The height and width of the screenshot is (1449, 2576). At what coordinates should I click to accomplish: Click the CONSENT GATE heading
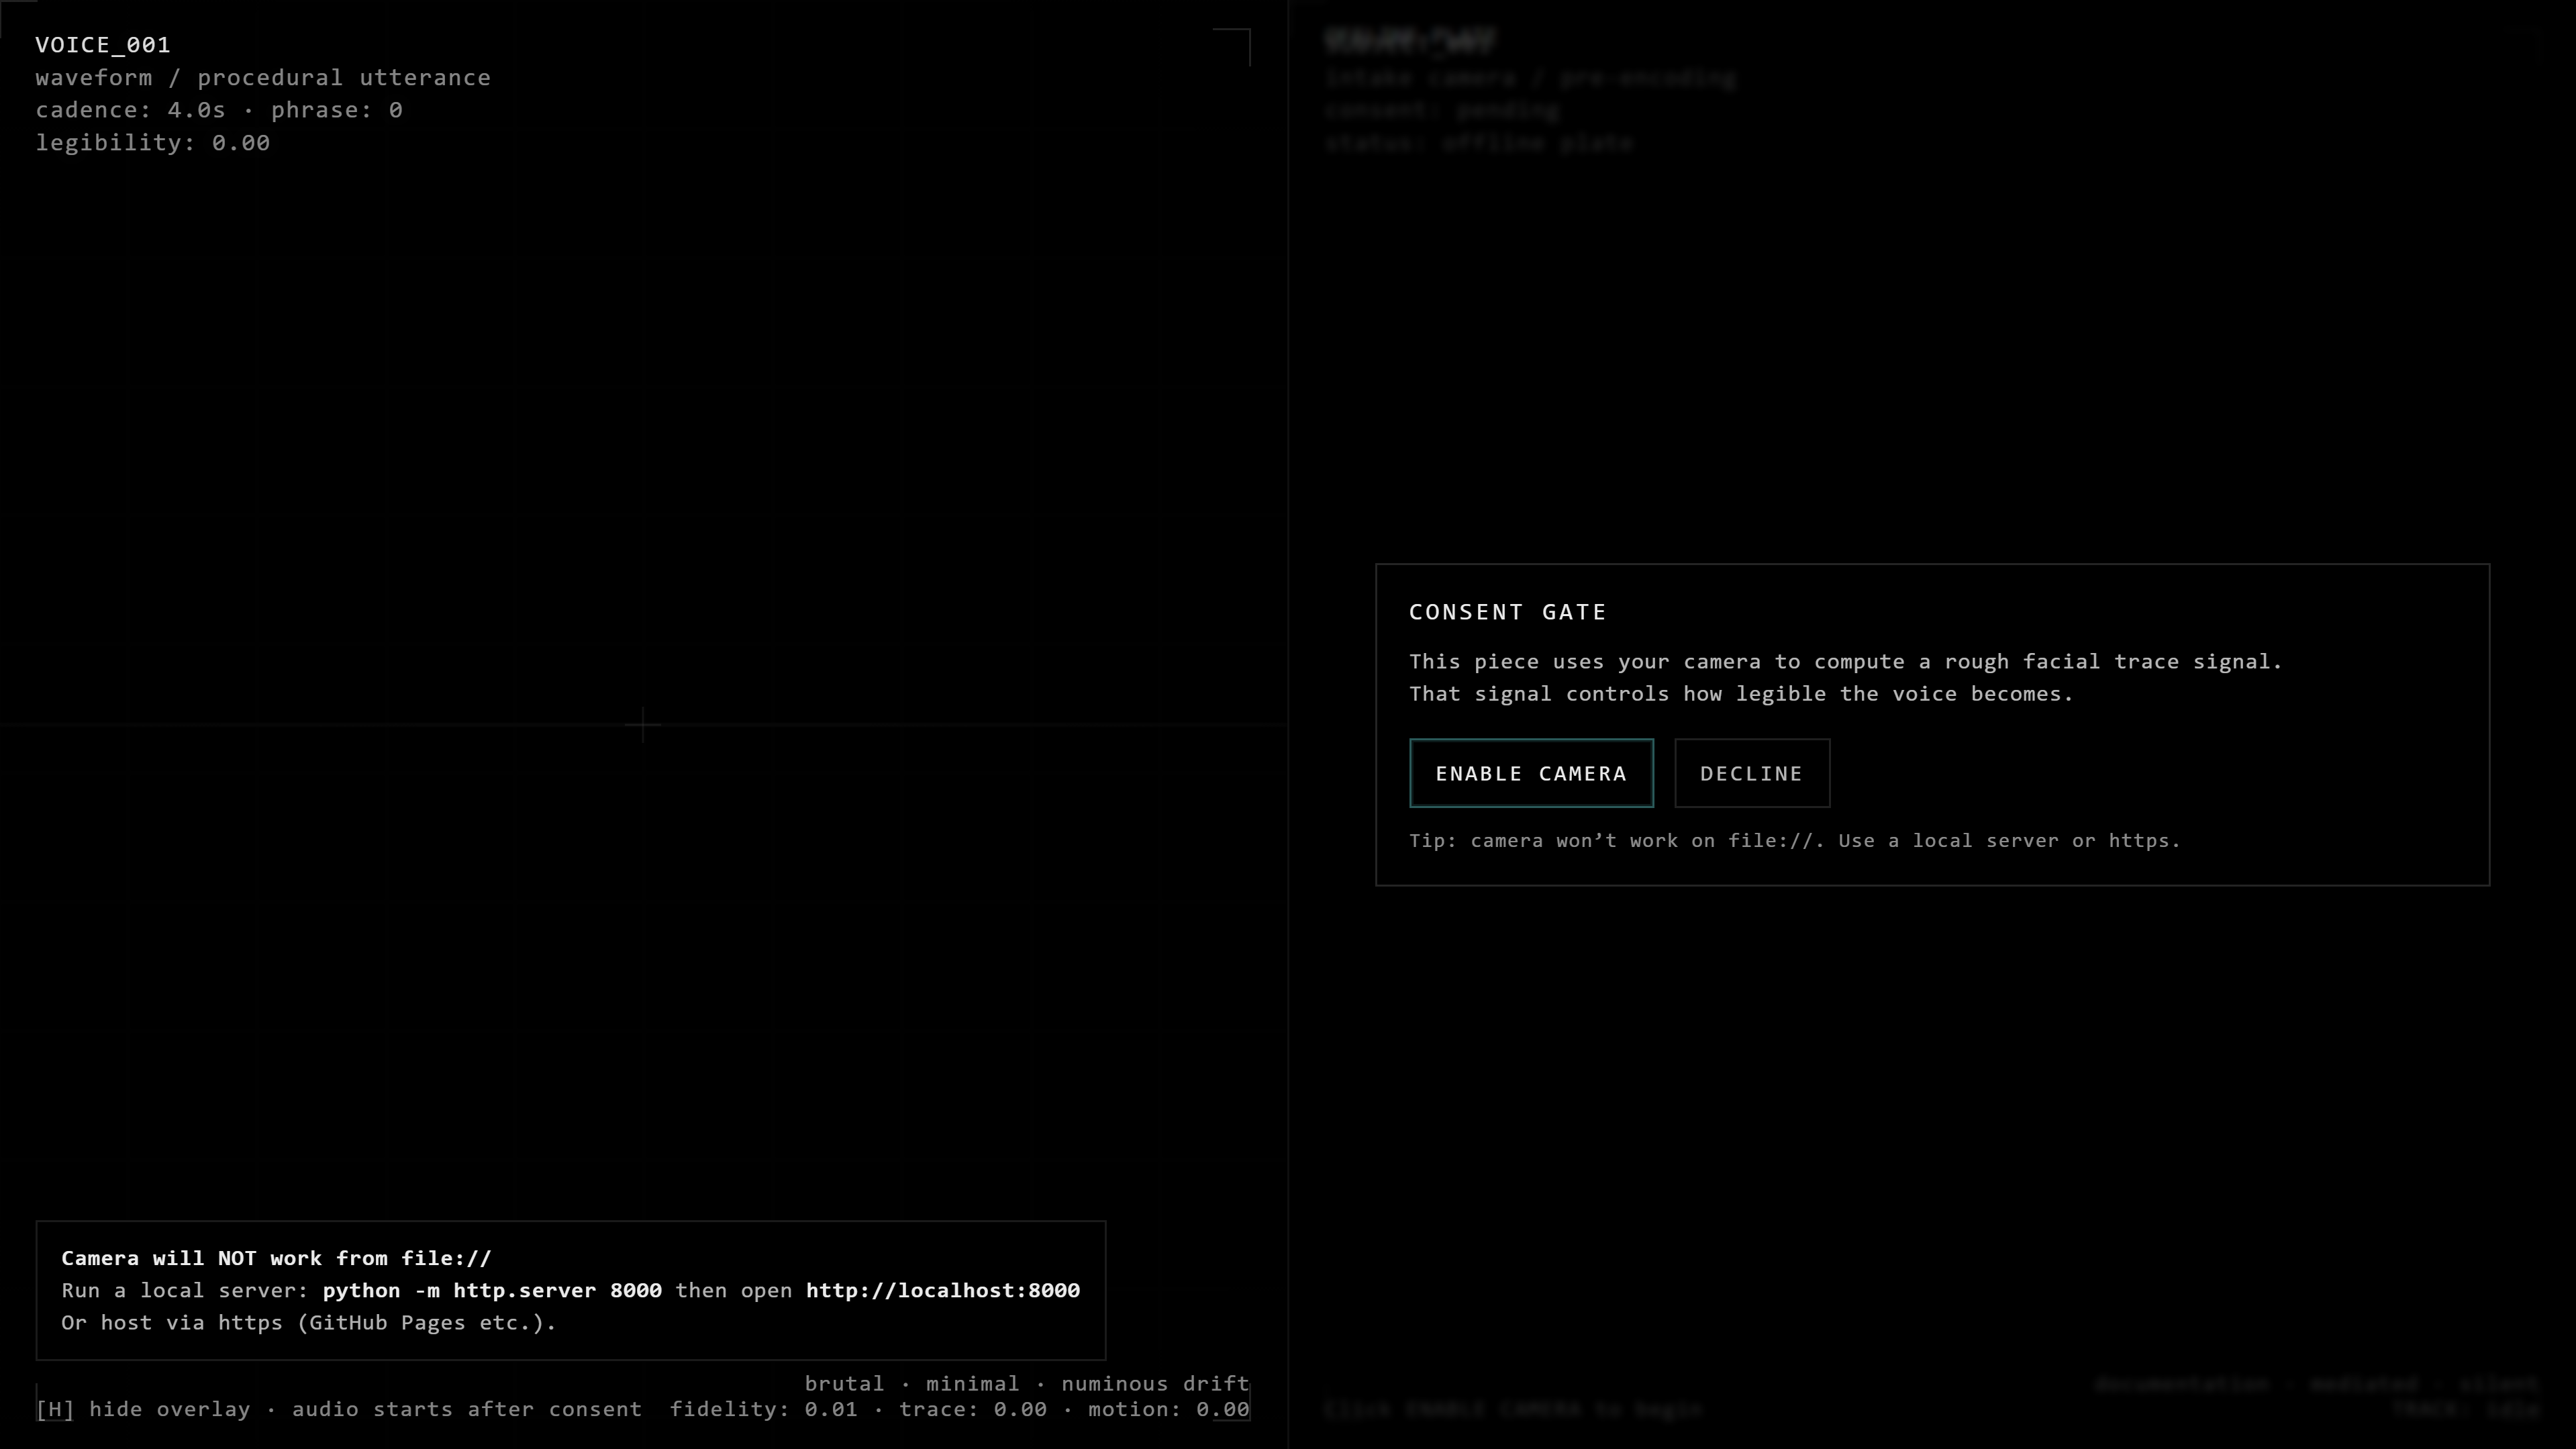[1508, 612]
